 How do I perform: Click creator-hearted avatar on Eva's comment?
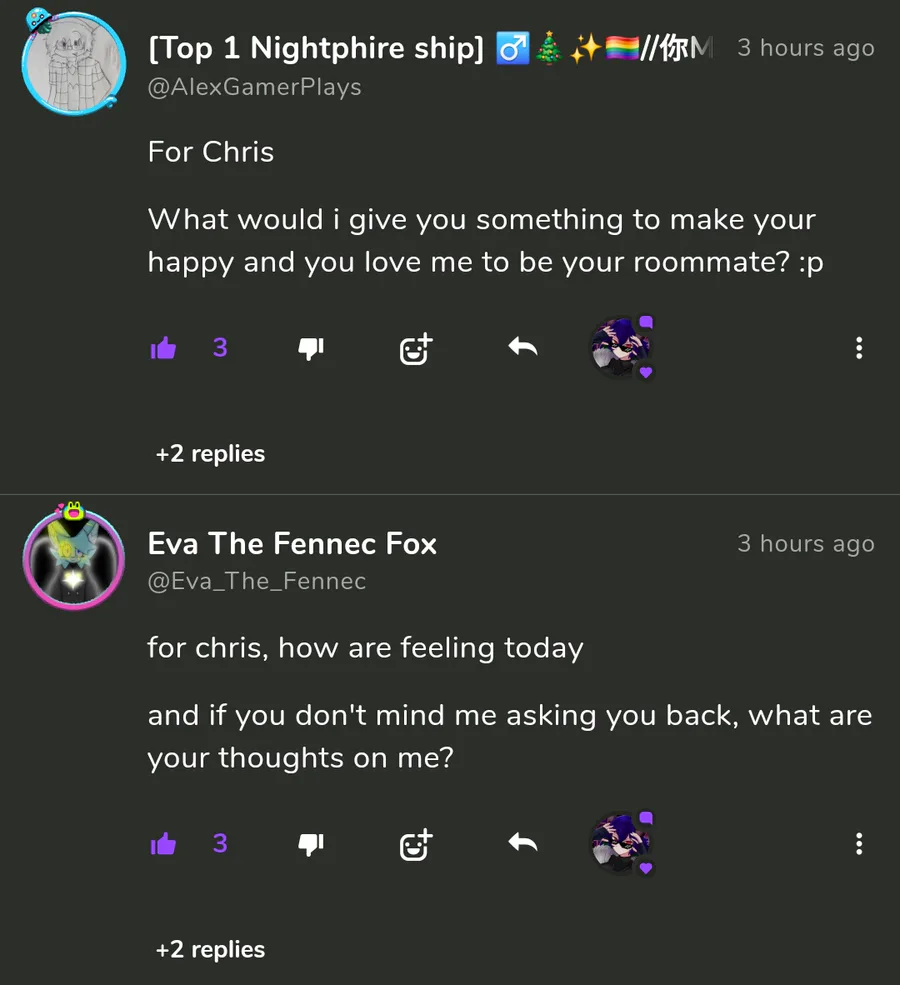click(x=621, y=844)
